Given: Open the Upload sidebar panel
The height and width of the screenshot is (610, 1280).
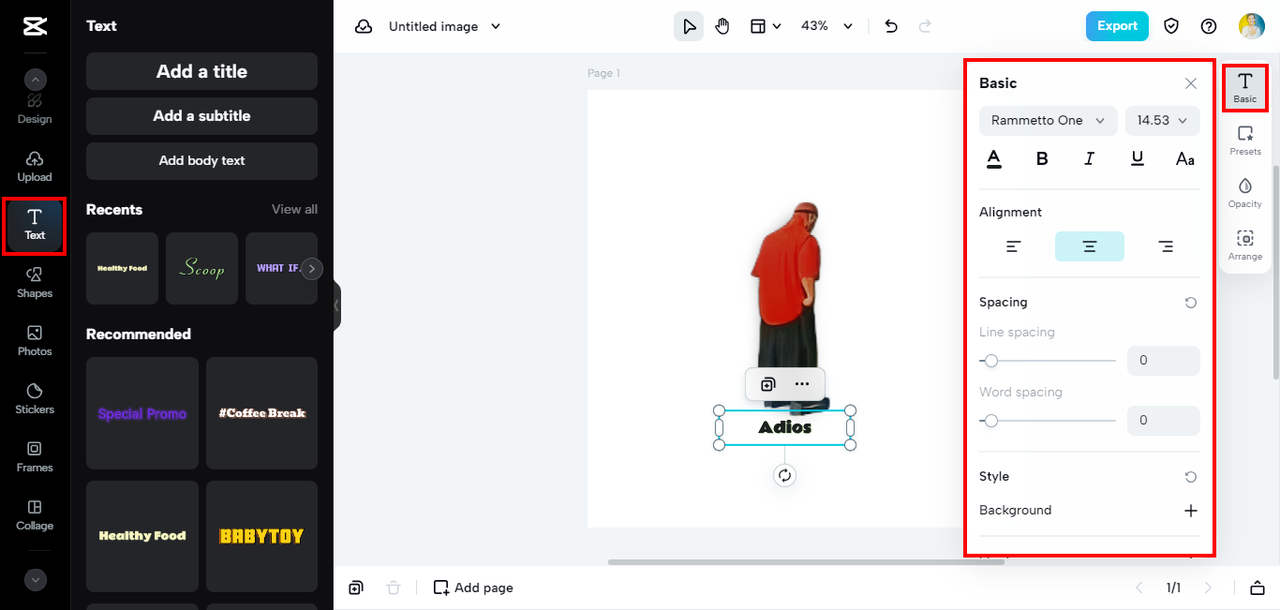Looking at the screenshot, I should 35,166.
